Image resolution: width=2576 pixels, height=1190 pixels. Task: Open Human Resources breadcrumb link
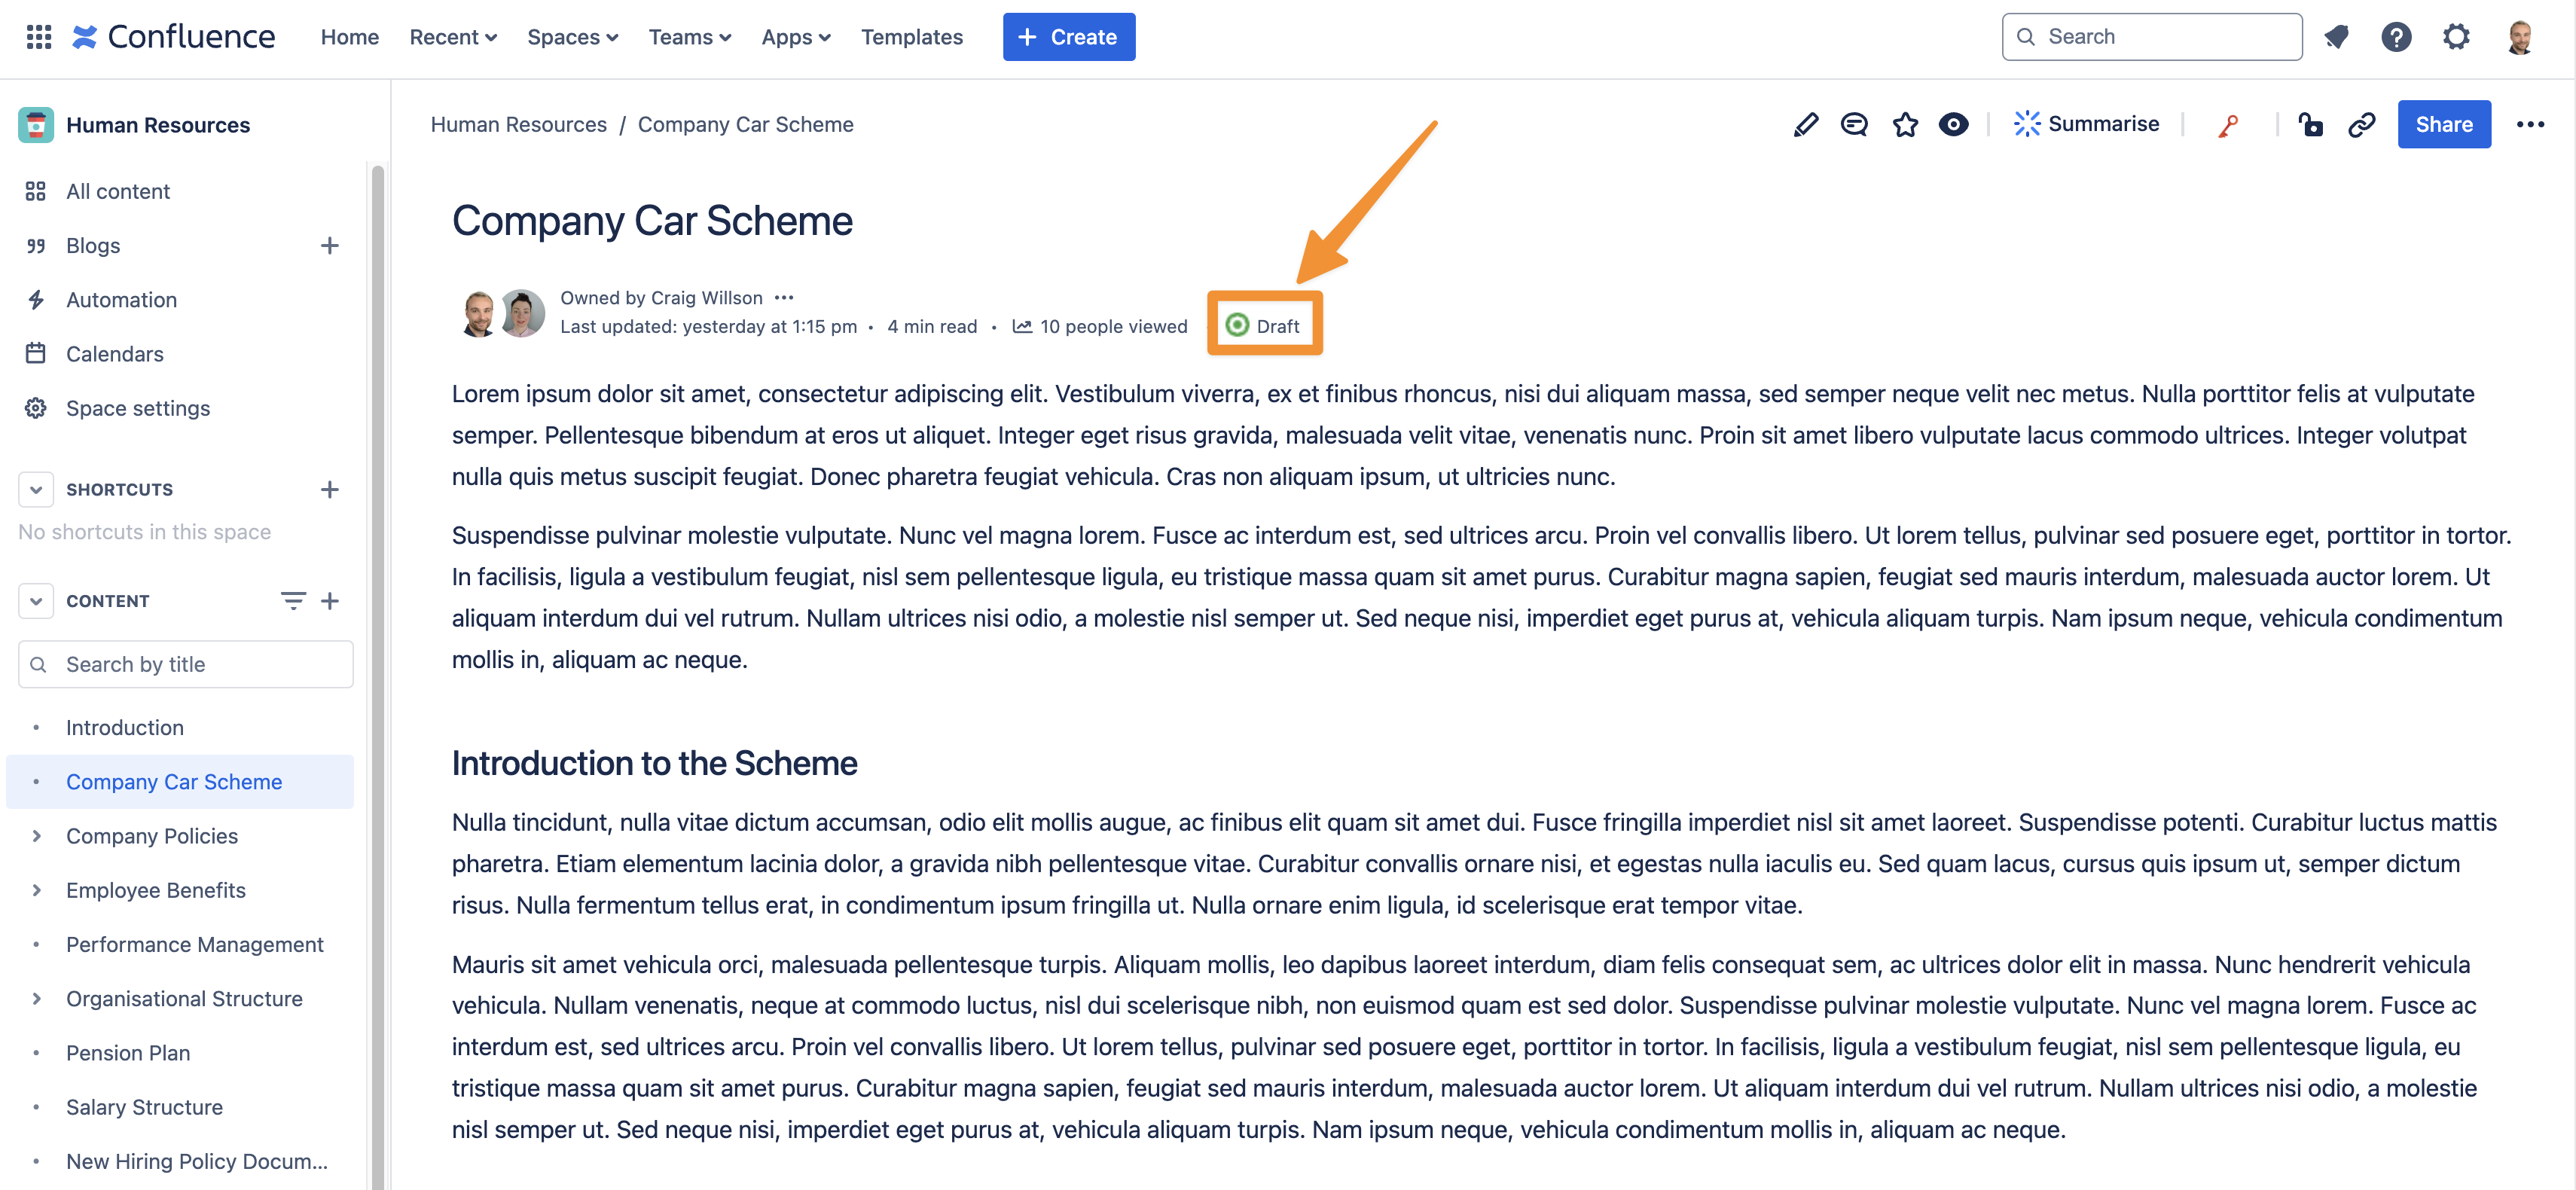(x=518, y=124)
